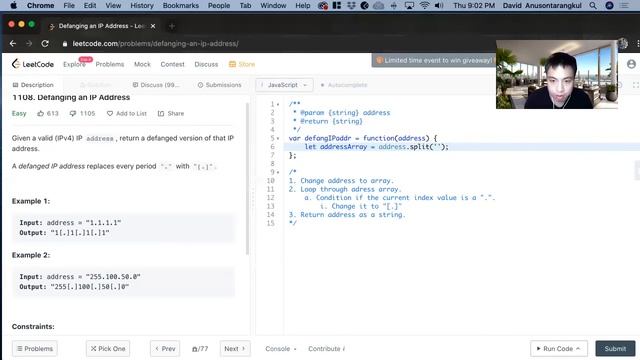Open the Bookmarks menu
This screenshot has height=360, width=640.
181,5
